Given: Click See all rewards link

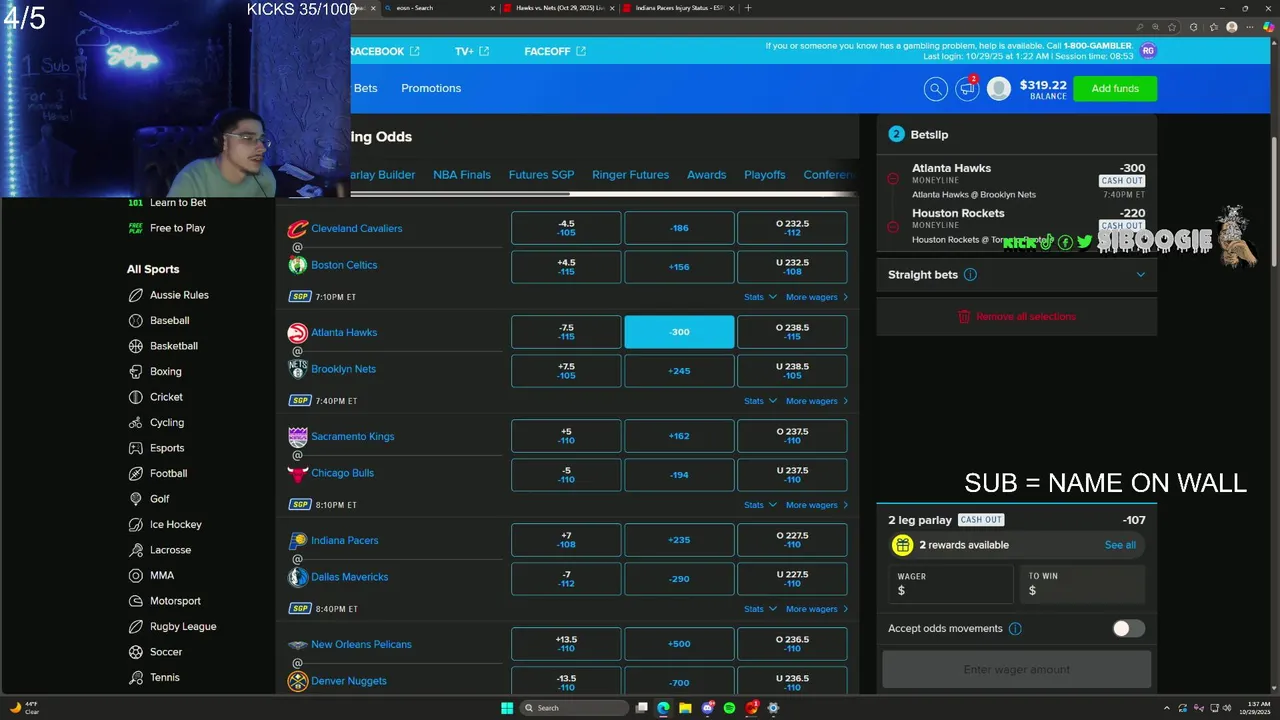Looking at the screenshot, I should point(1120,545).
